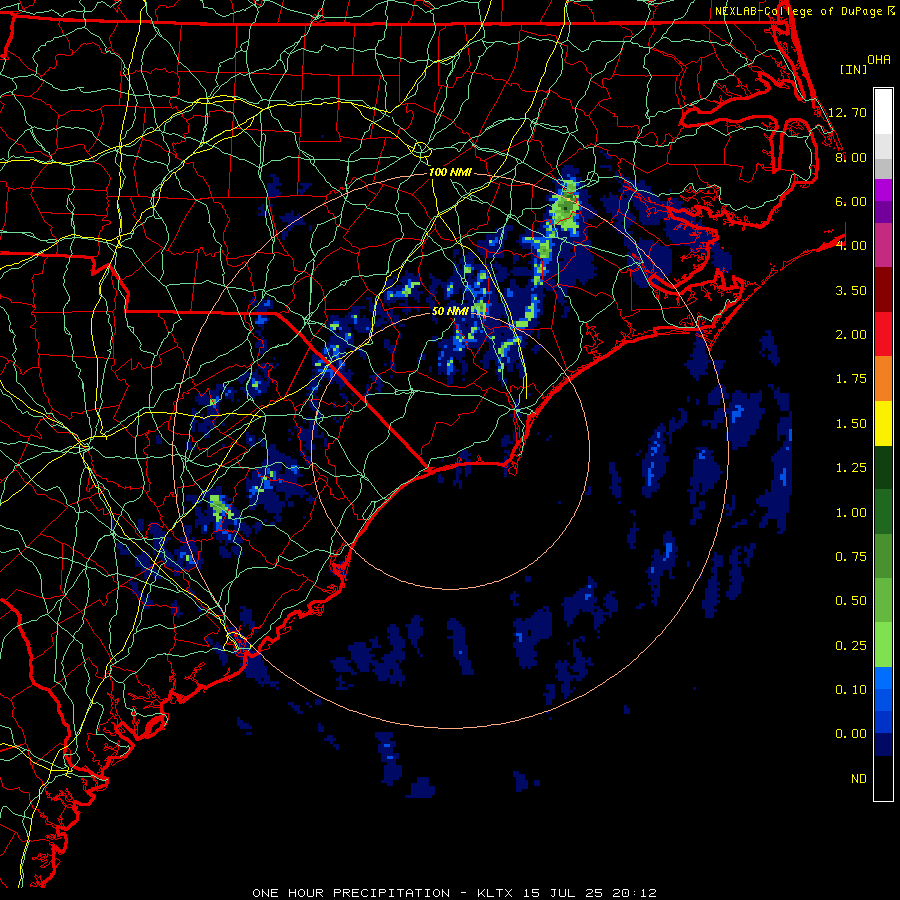Select the 8.00 legend value
This screenshot has width=900, height=900.
pos(851,157)
